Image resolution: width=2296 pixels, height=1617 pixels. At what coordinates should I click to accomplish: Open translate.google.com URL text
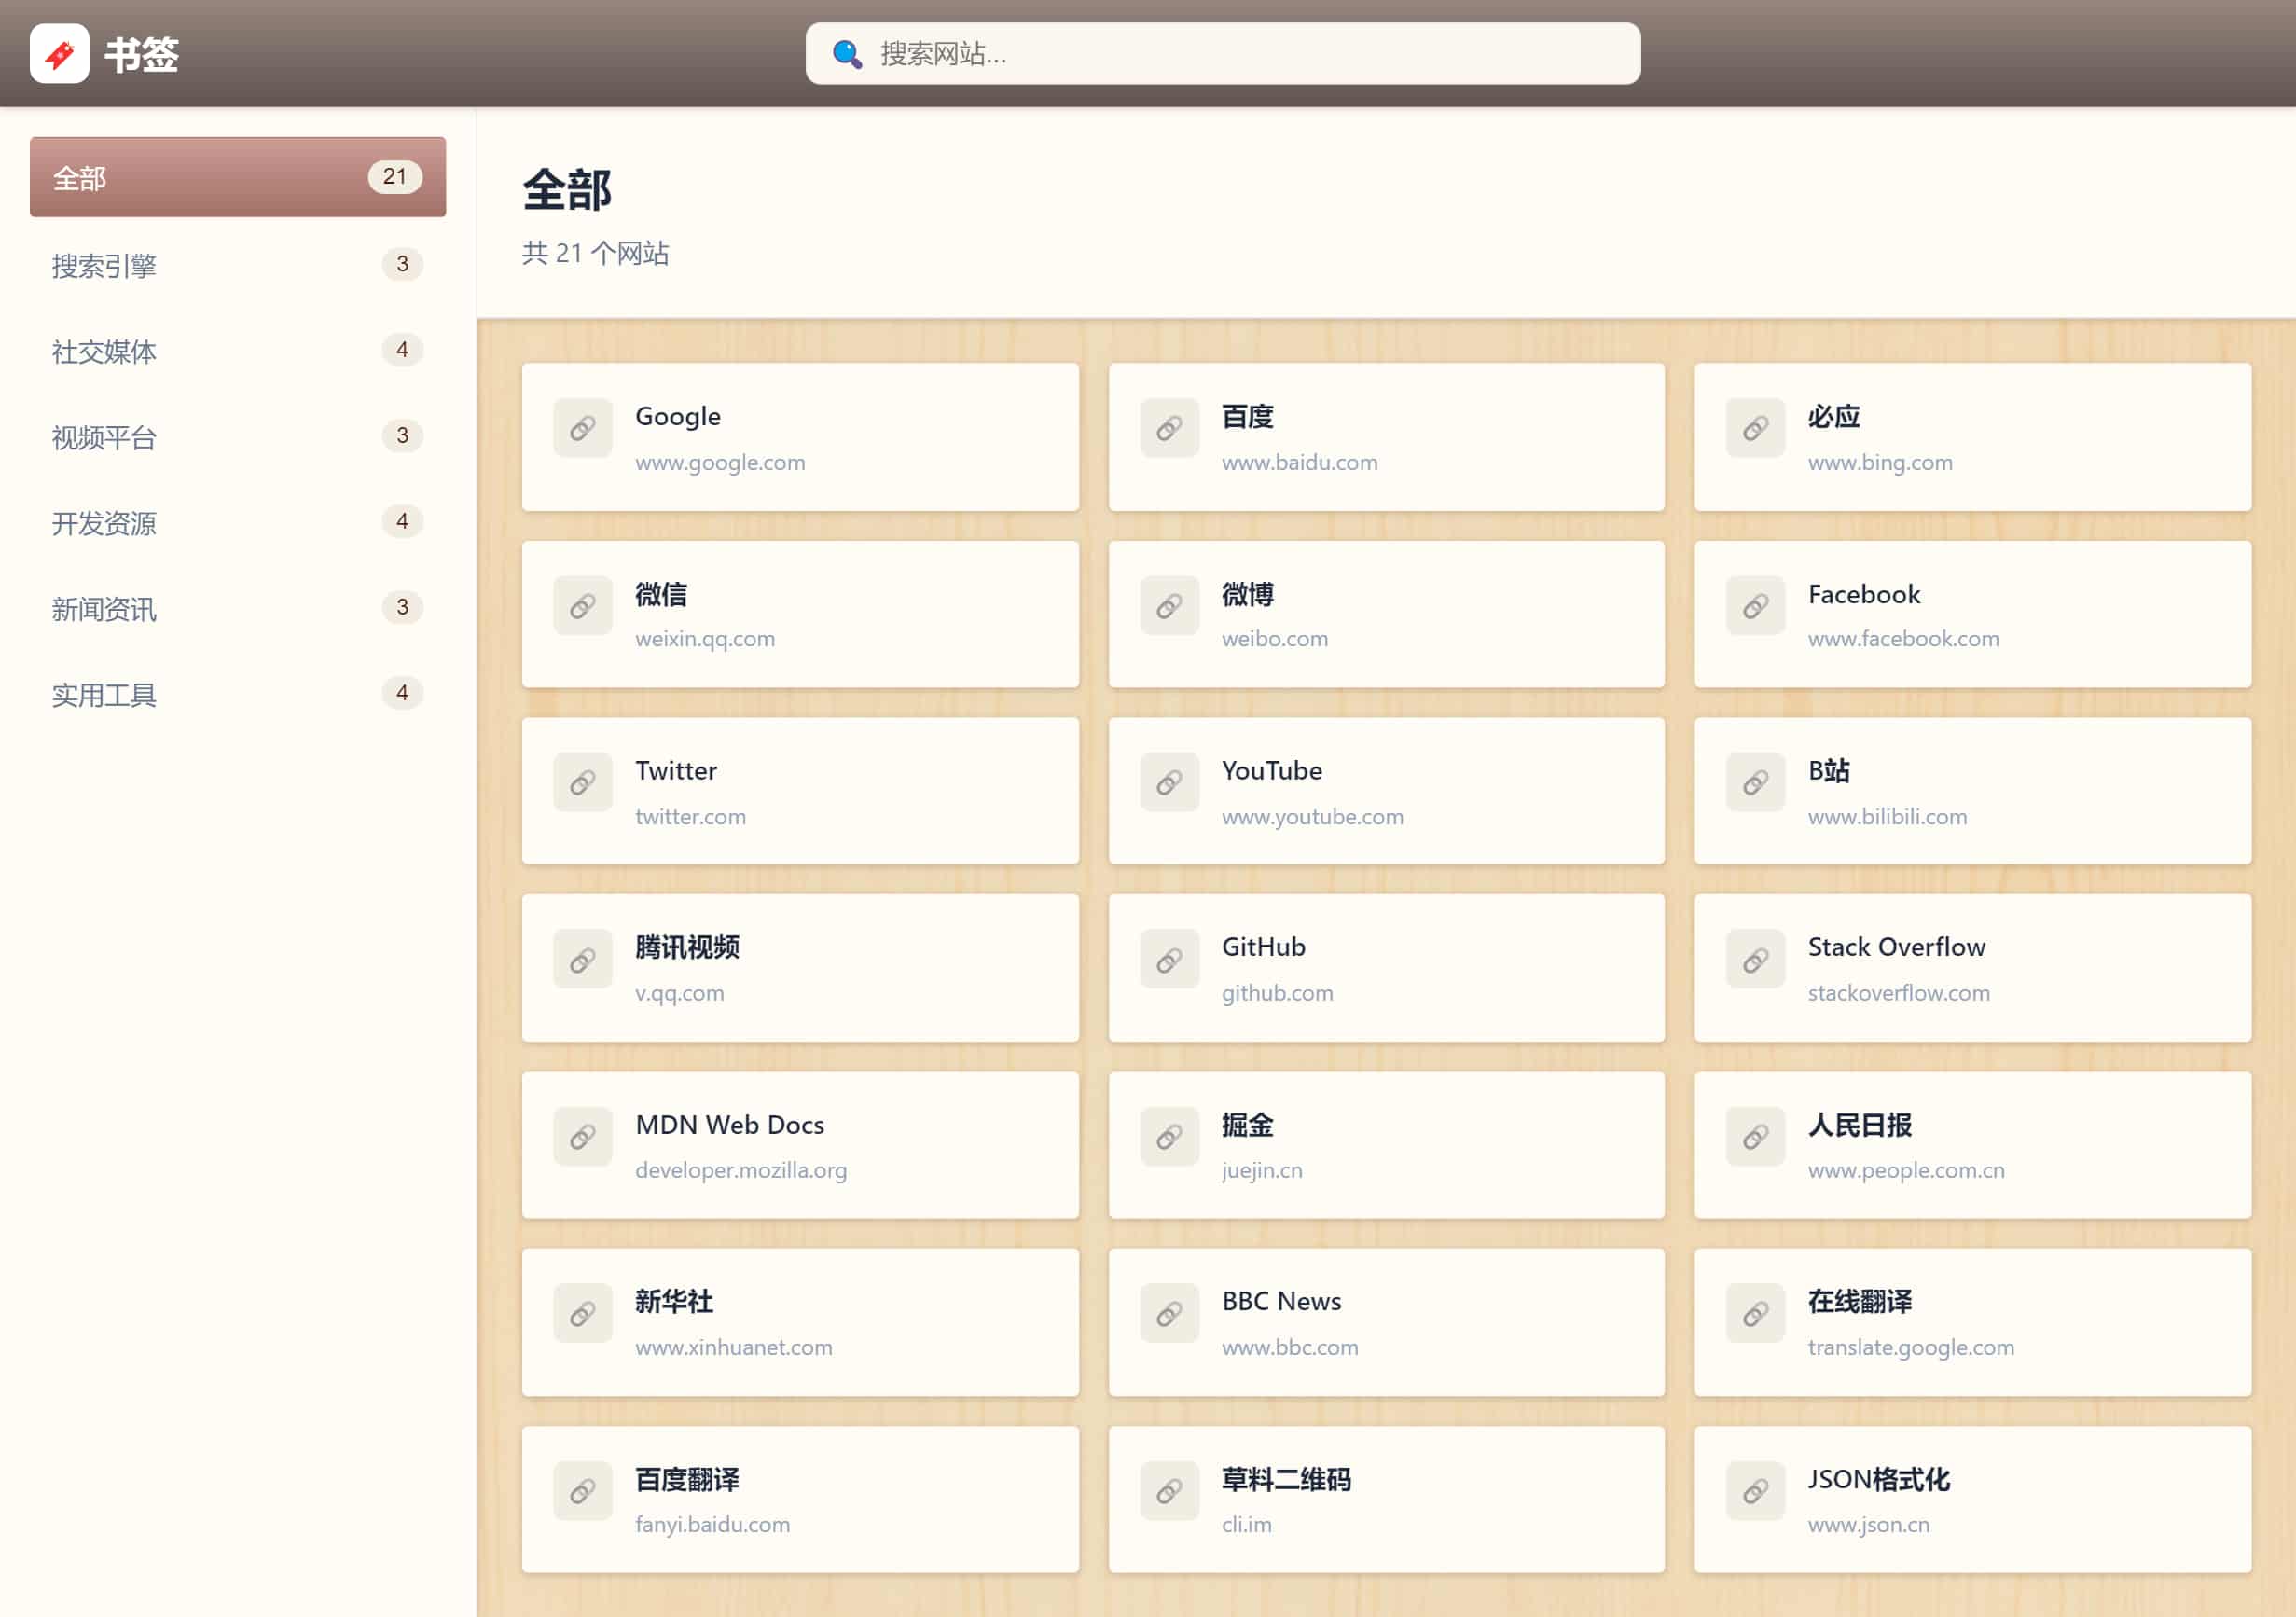[x=1910, y=1347]
